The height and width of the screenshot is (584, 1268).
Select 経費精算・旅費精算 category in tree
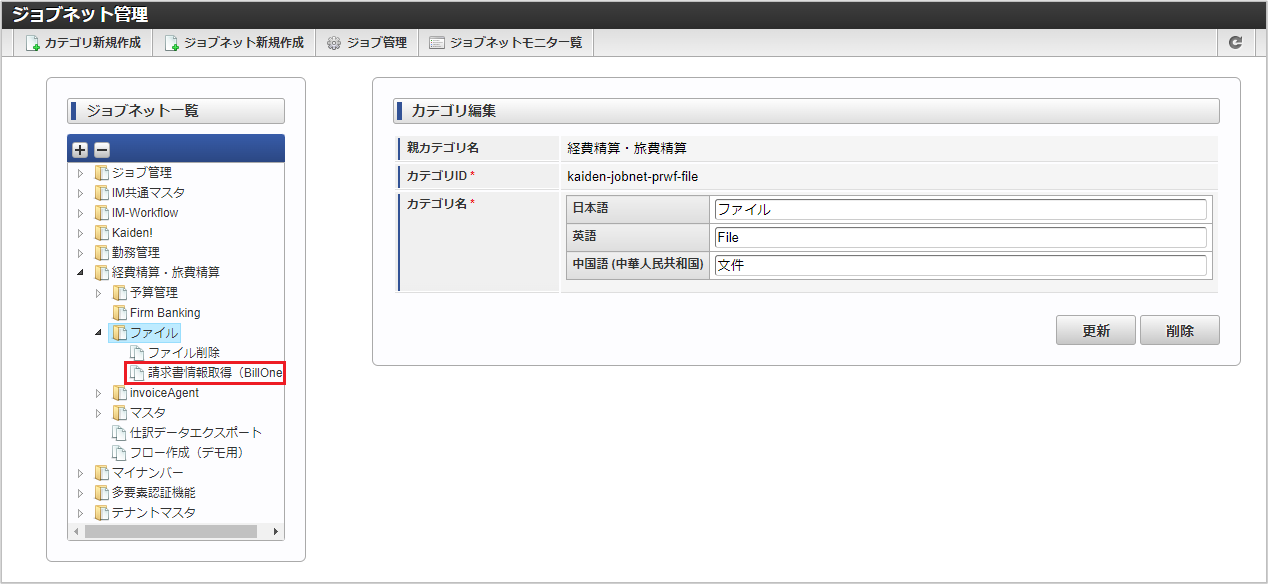point(166,273)
